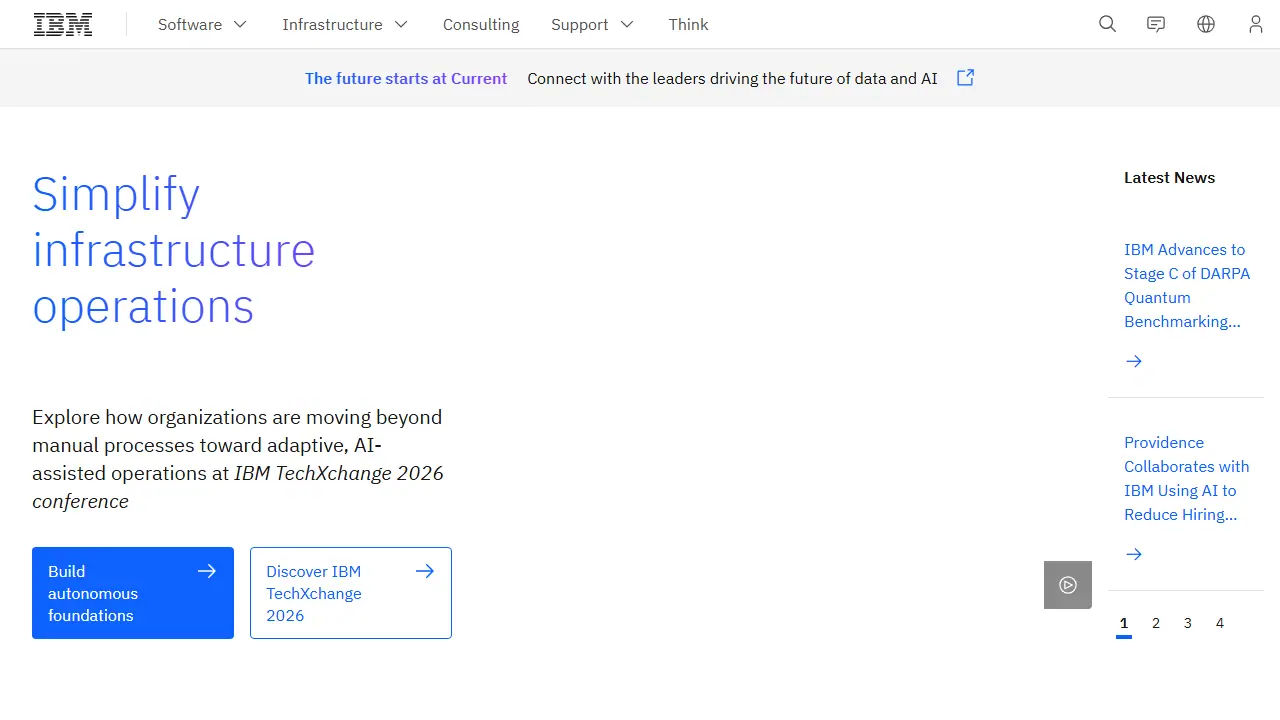This screenshot has width=1280, height=720.
Task: Open the globe region selector icon
Action: (x=1206, y=24)
